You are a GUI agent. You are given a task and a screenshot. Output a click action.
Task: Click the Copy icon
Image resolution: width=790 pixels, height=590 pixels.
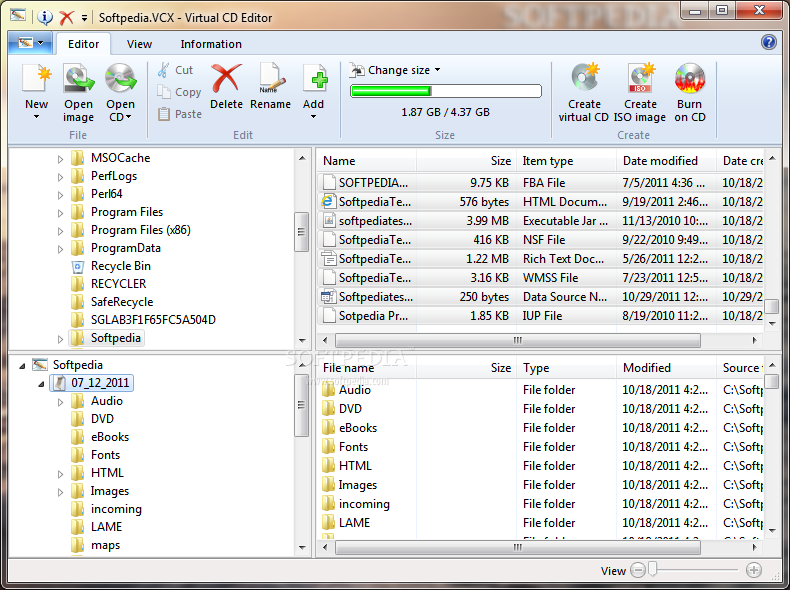(x=163, y=92)
